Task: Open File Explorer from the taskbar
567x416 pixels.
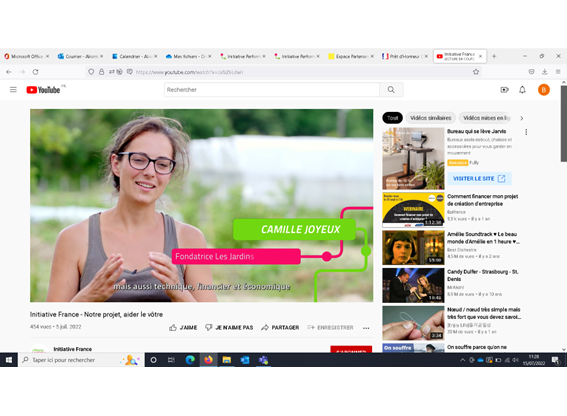Action: click(227, 360)
